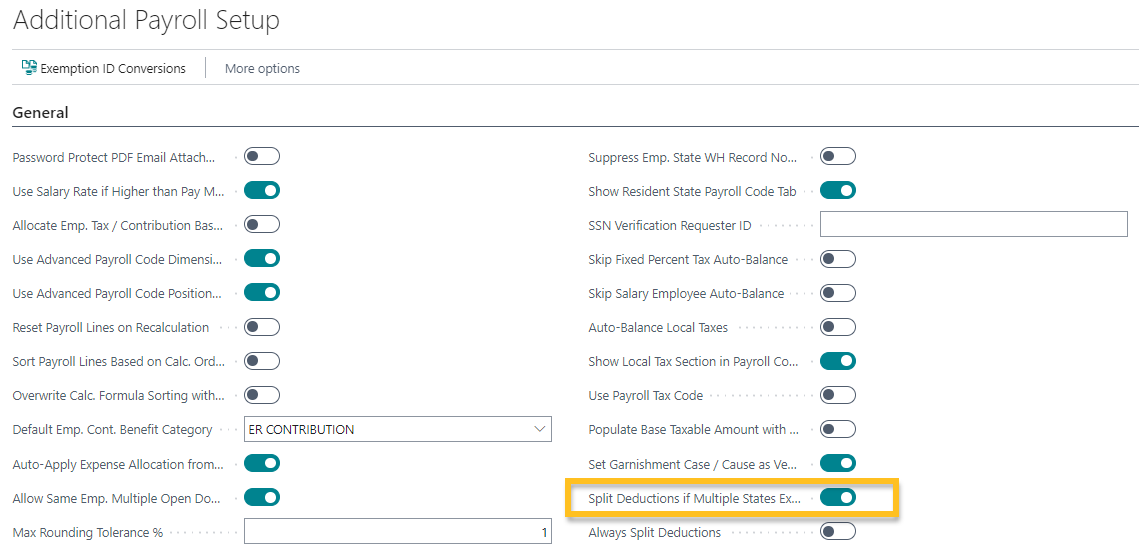This screenshot has height=554, width=1139.
Task: Enable Password Protect PDF Email Attachment toggle
Action: click(x=262, y=157)
